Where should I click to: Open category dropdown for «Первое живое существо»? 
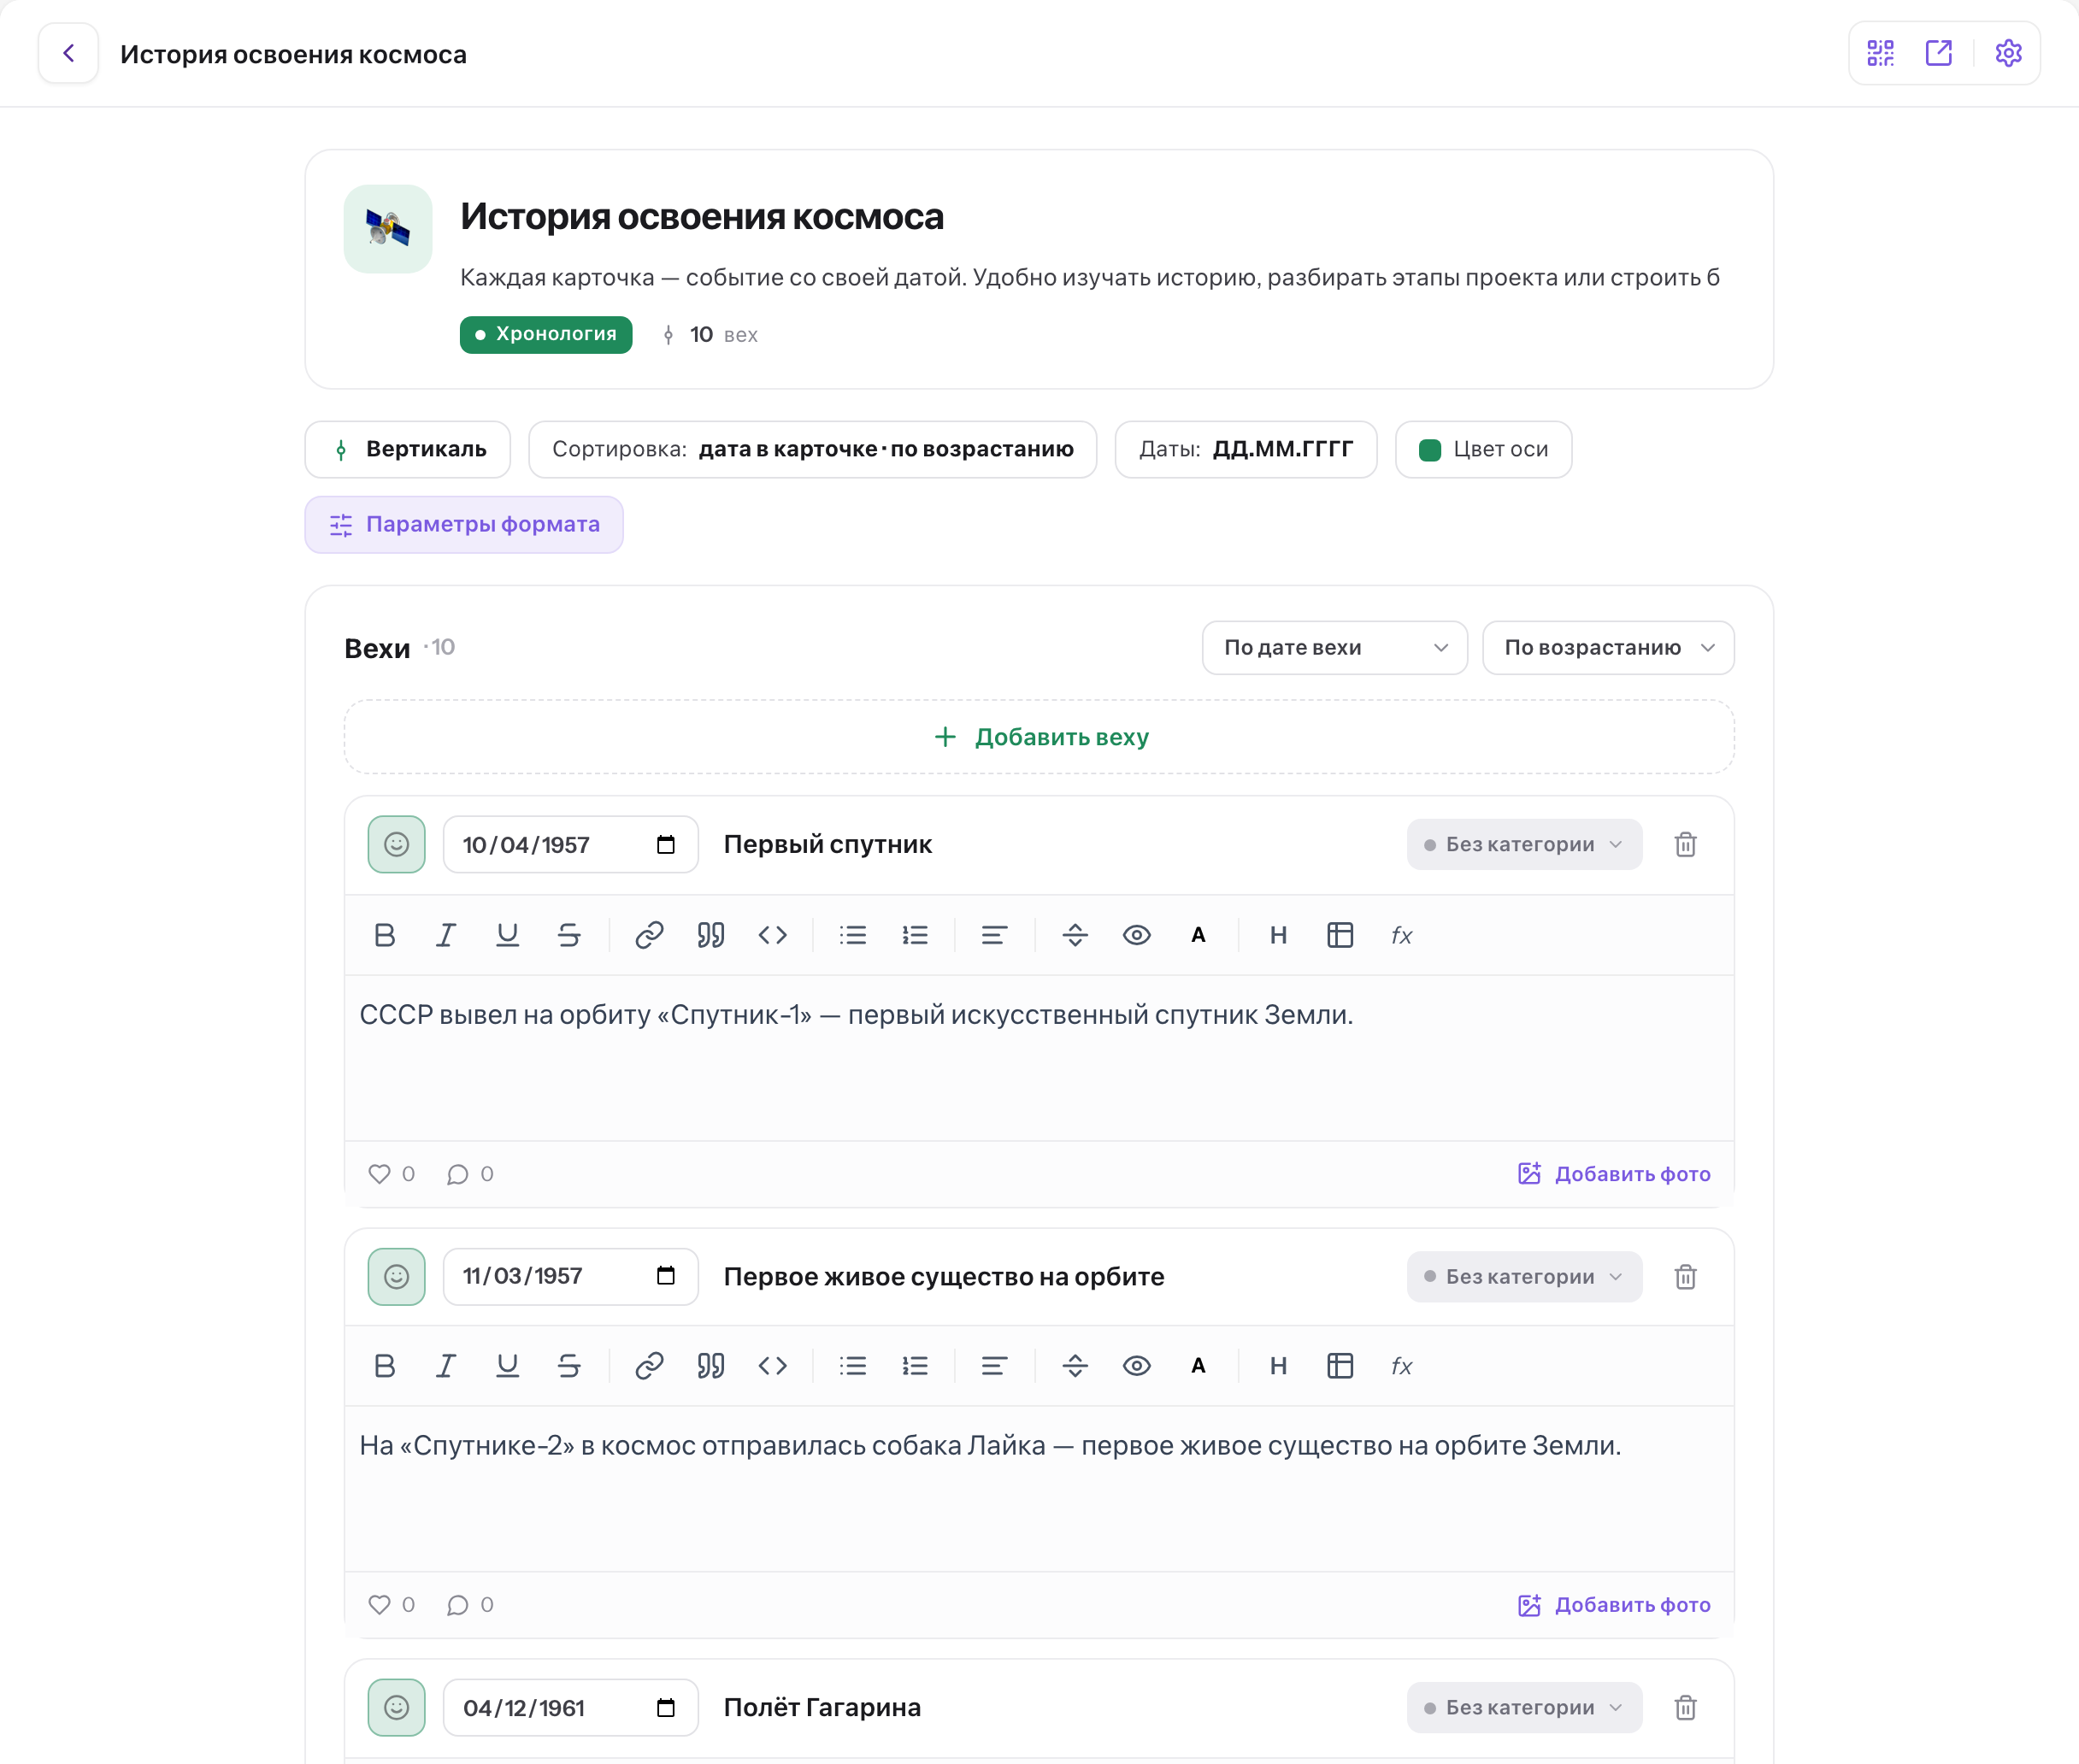1524,1277
